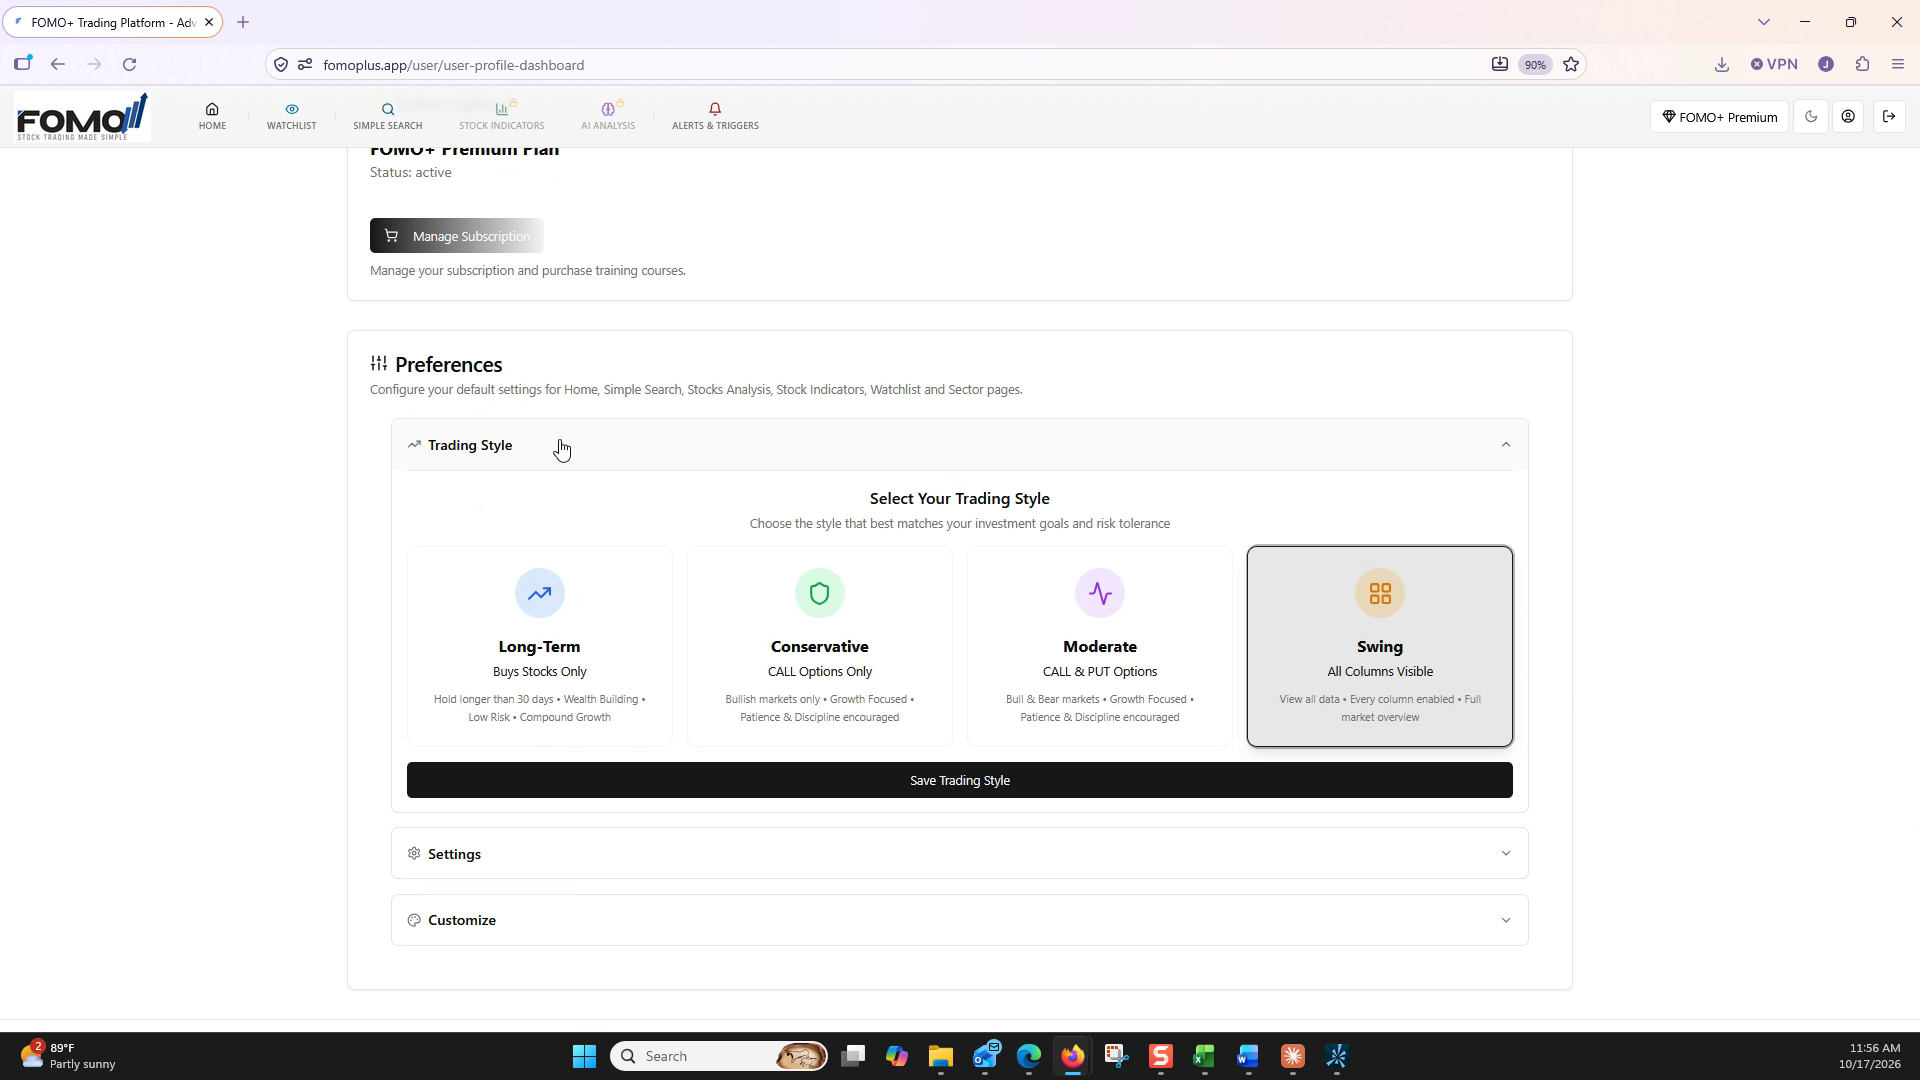1920x1080 pixels.
Task: Click the taskbar Search box
Action: (x=719, y=1056)
